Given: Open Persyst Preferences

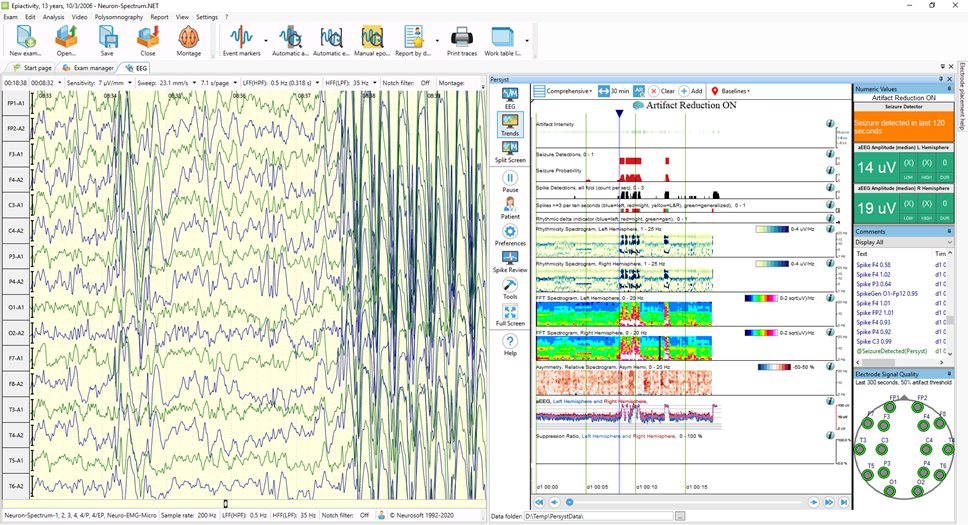Looking at the screenshot, I should 510,235.
